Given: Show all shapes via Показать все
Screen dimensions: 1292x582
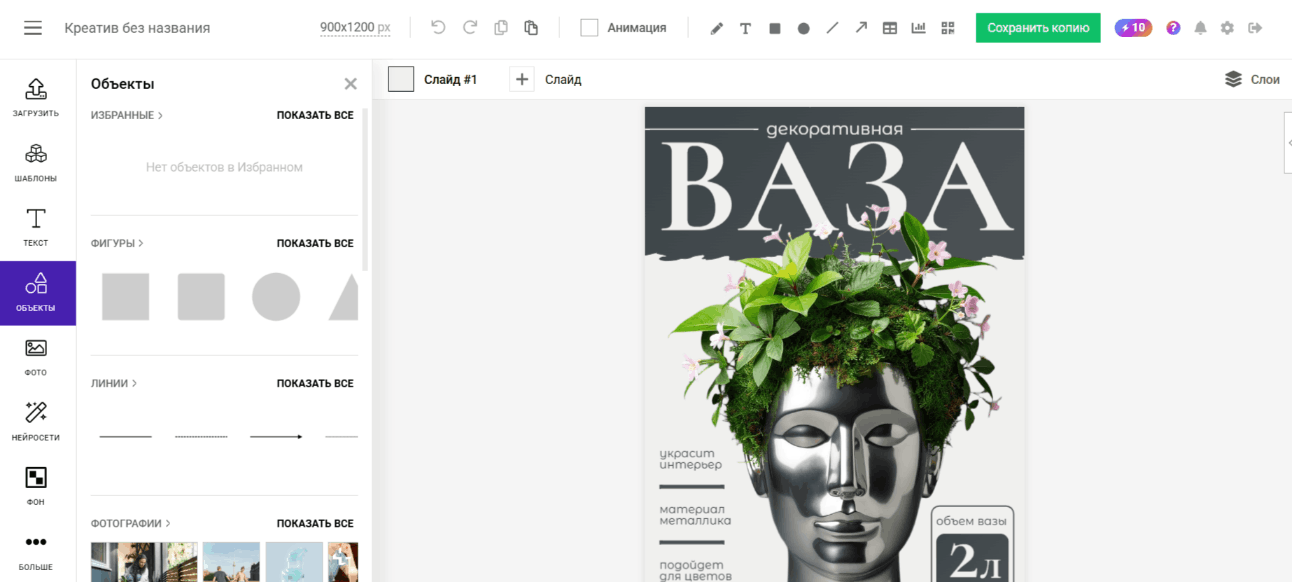Looking at the screenshot, I should point(315,243).
